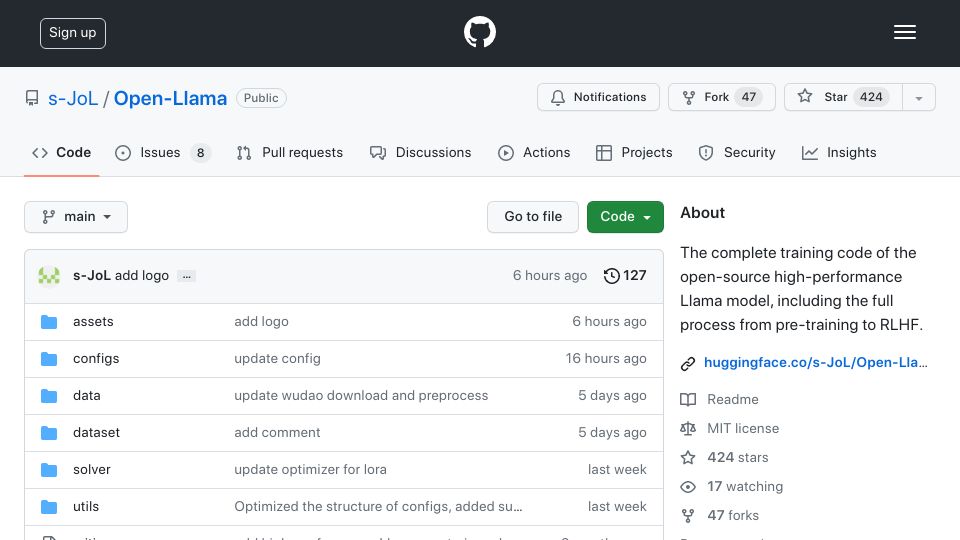Click the star count 424 on Star button

(x=871, y=97)
